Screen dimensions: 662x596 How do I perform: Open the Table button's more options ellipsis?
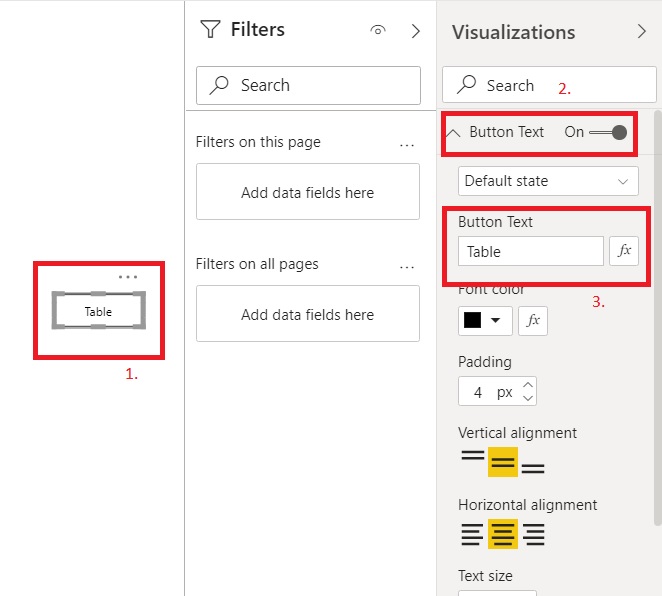tap(127, 276)
